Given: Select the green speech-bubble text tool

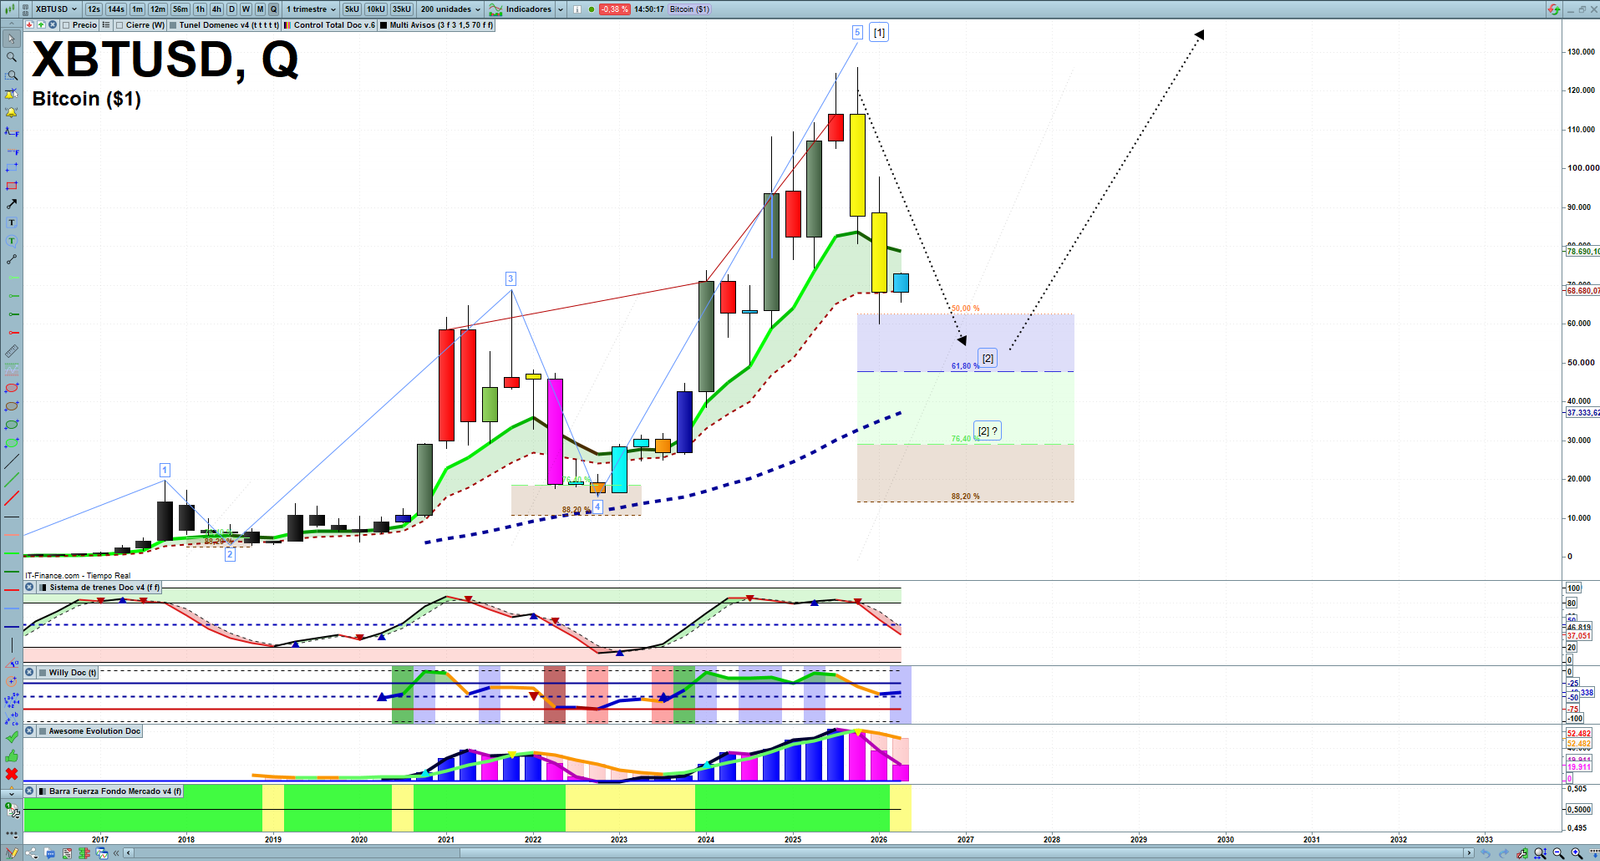Looking at the screenshot, I should click(x=11, y=241).
